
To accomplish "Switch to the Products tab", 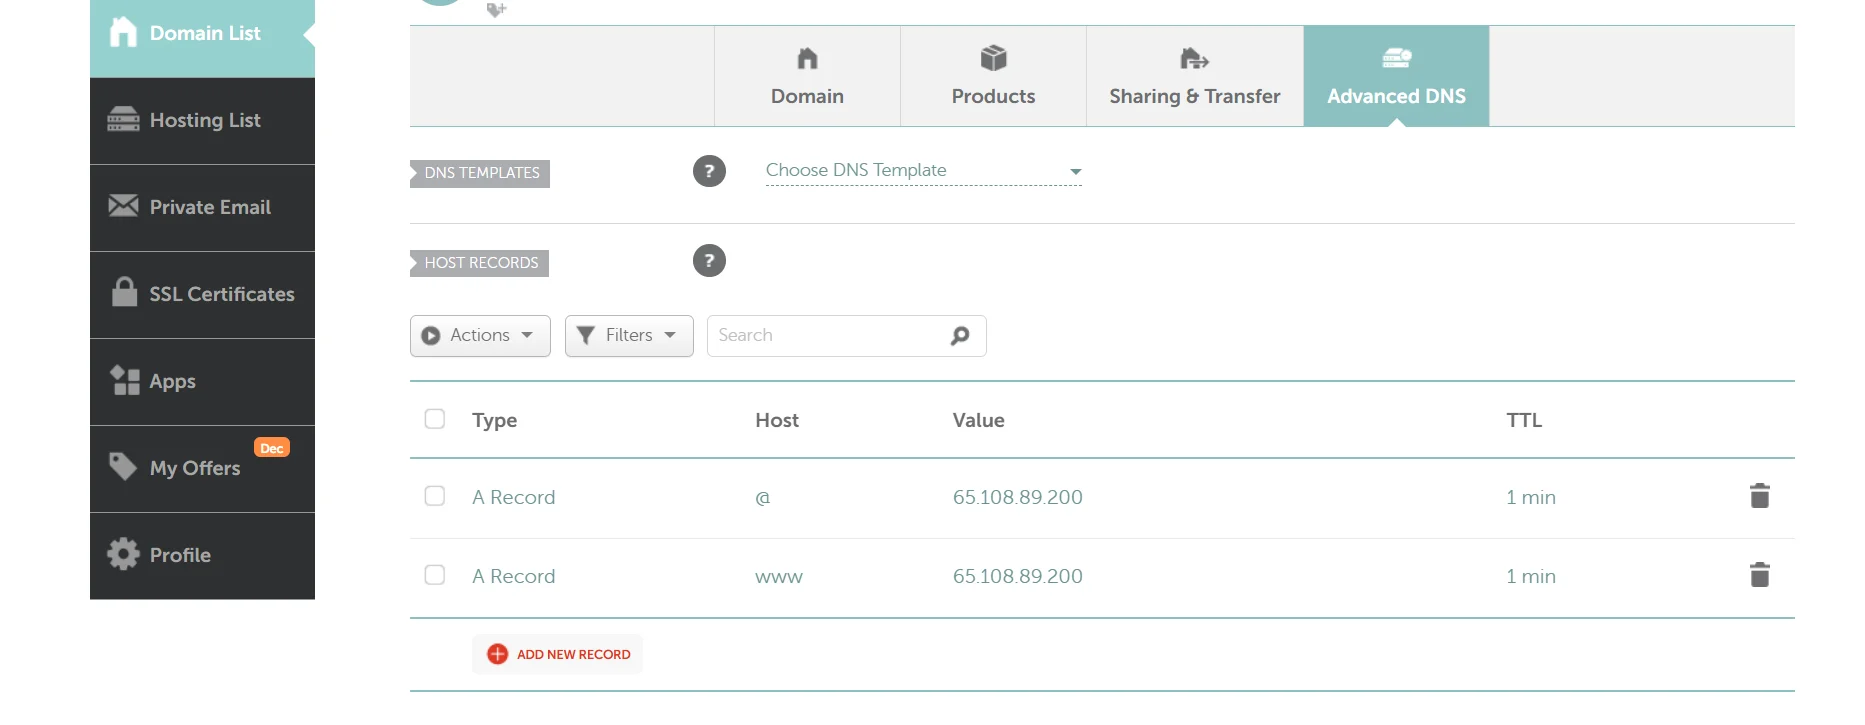I will point(993,76).
